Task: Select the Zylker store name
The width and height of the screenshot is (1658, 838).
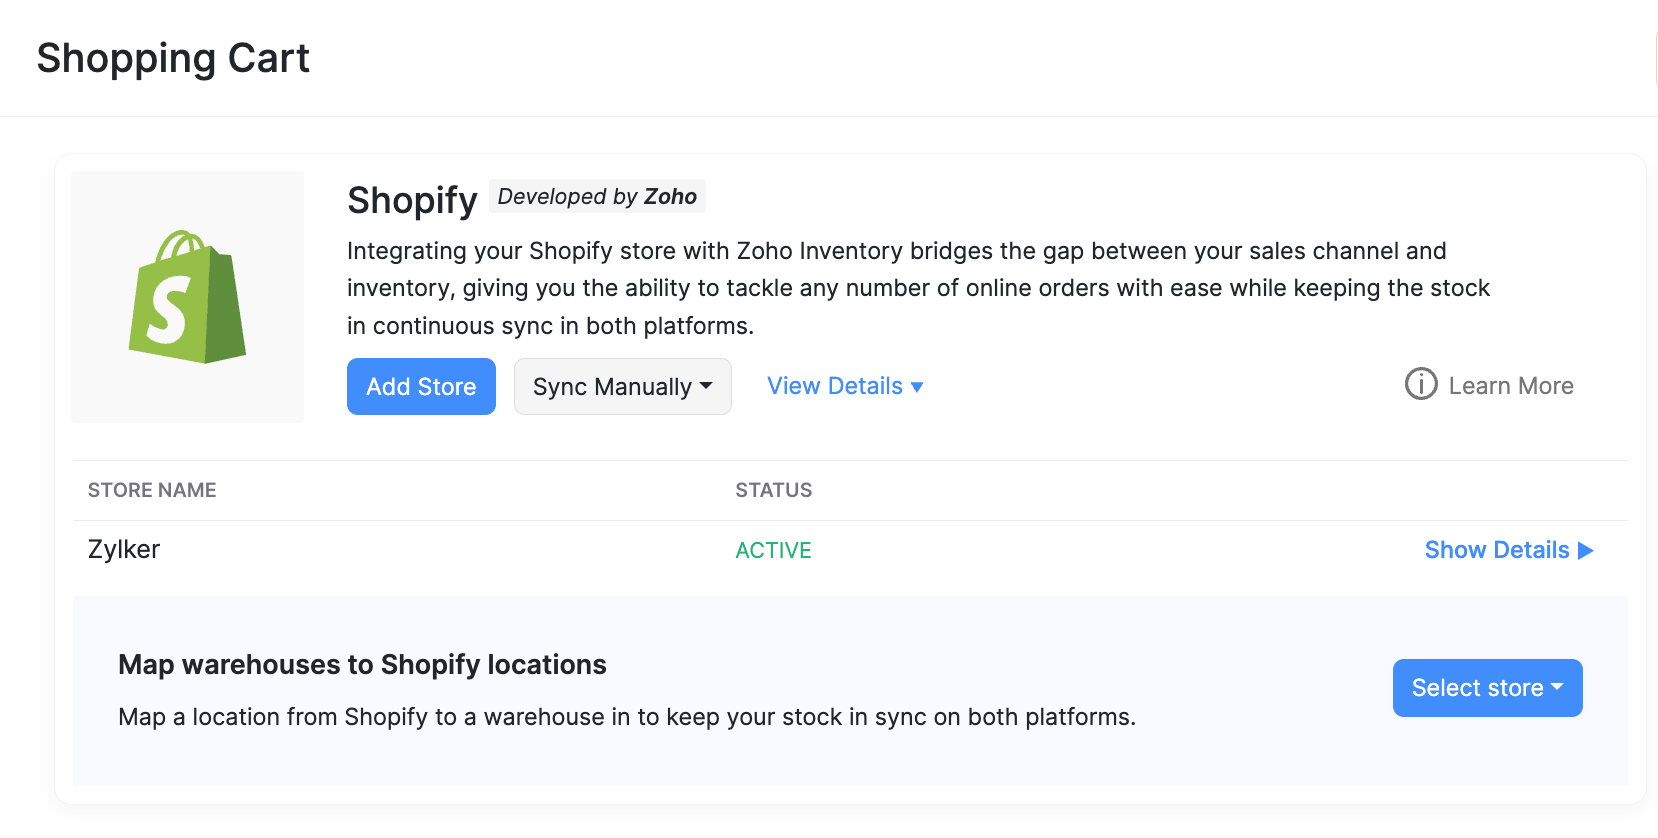Action: (x=124, y=549)
